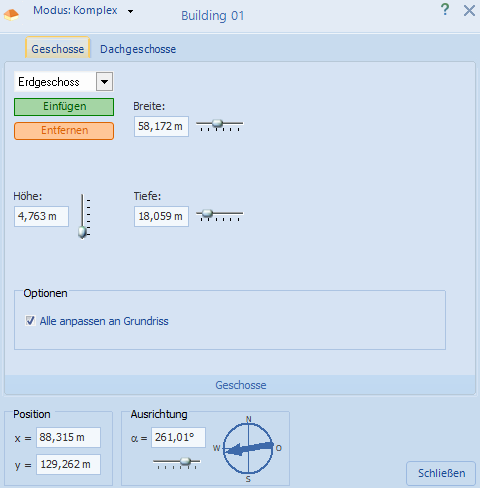Click the orange building icon in title bar
The height and width of the screenshot is (488, 480).
[x=11, y=15]
